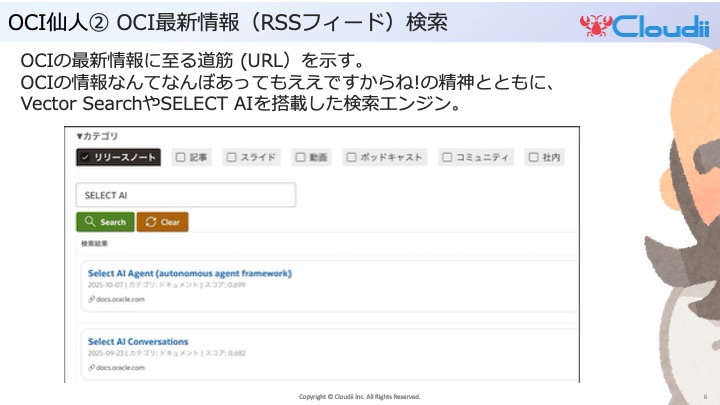Tick the 動画 category checkbox
720x405 pixels.
pyautogui.click(x=299, y=157)
